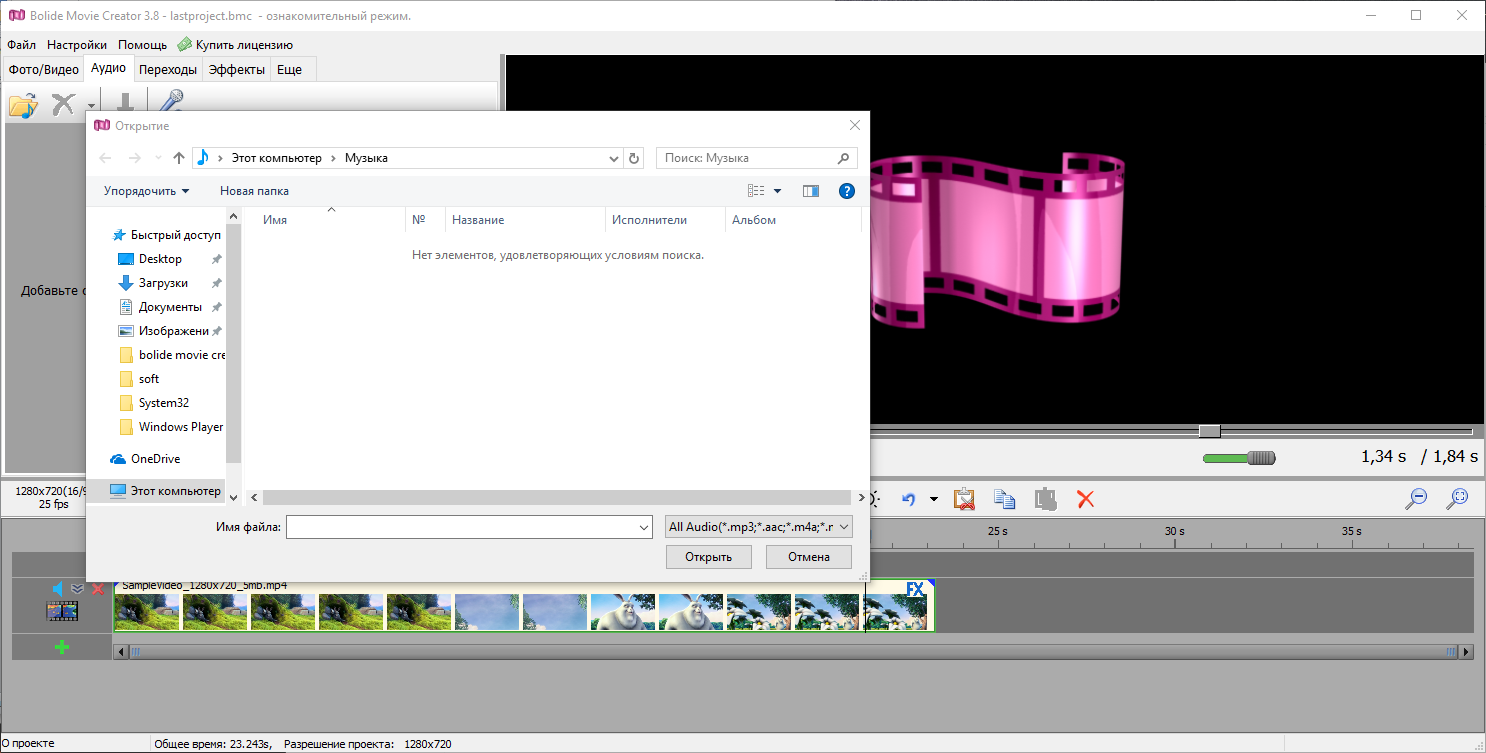The image size is (1486, 753).
Task: Click the FX badge on the video clip
Action: pyautogui.click(x=915, y=590)
